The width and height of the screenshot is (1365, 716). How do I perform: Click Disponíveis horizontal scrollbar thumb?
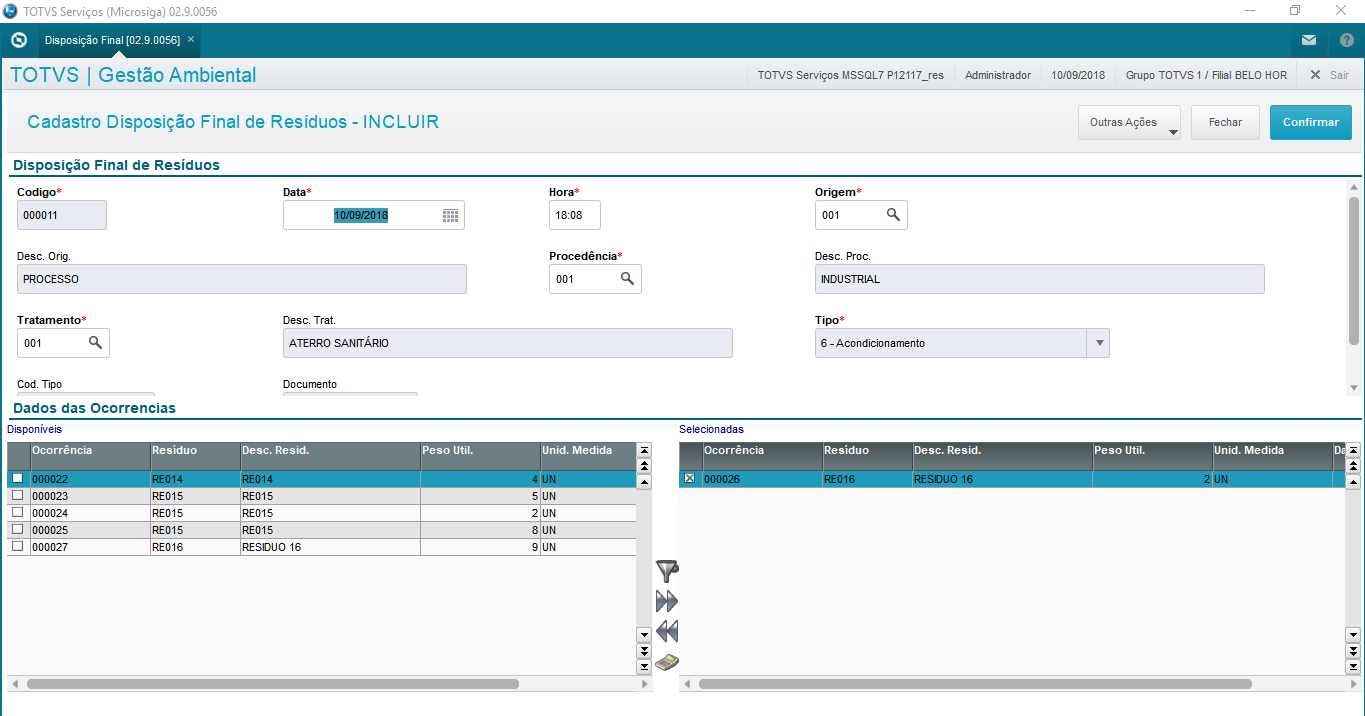click(x=273, y=684)
